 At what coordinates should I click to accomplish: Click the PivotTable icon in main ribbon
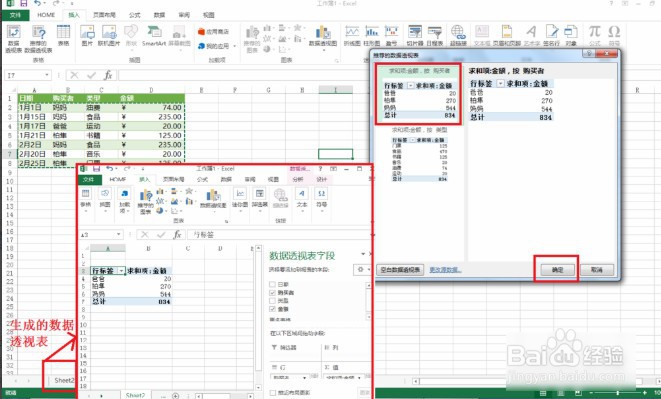tap(13, 38)
